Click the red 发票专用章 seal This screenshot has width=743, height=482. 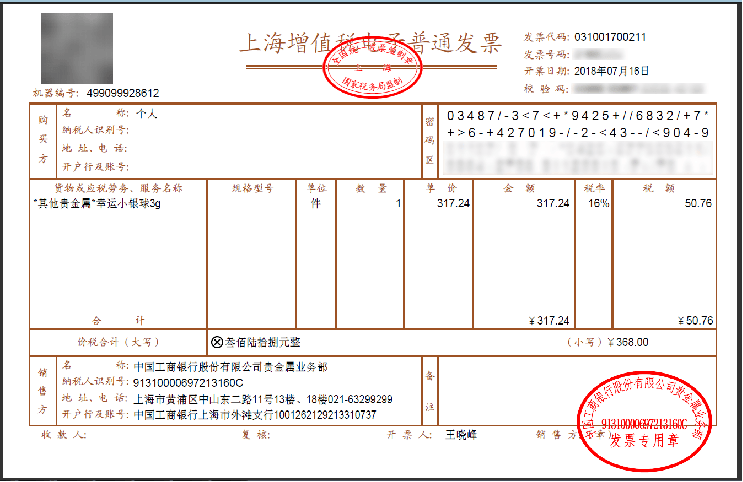tap(644, 421)
